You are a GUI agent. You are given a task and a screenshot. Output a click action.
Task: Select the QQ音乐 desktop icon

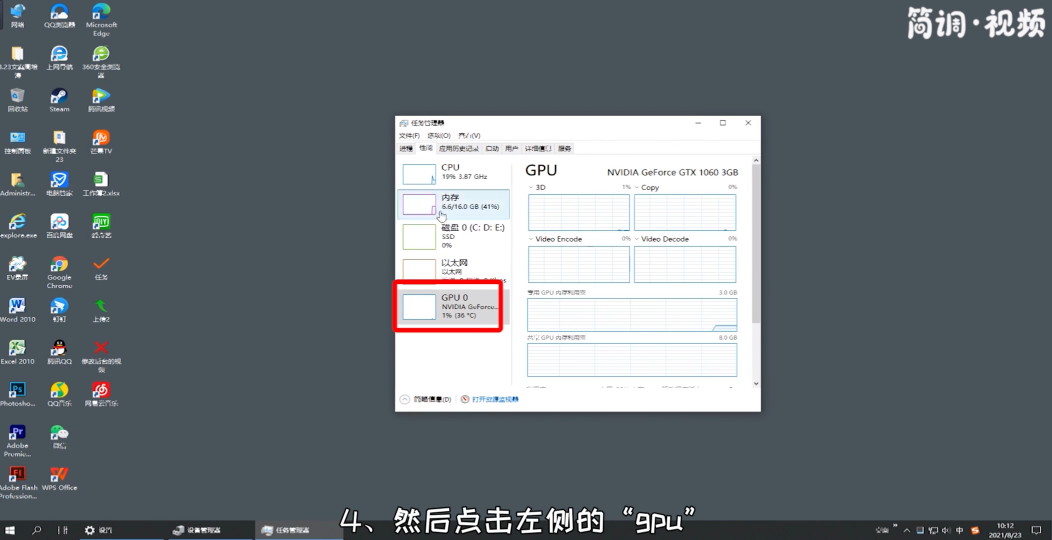coord(59,394)
